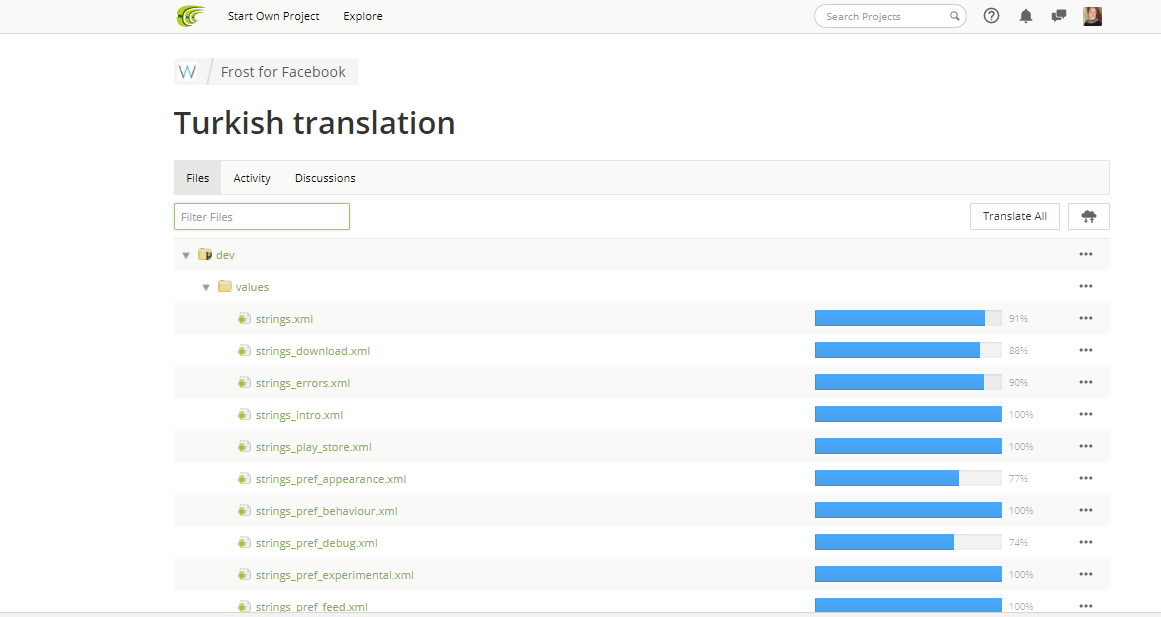Collapse the values folder tree
This screenshot has width=1161, height=617.
coord(206,287)
